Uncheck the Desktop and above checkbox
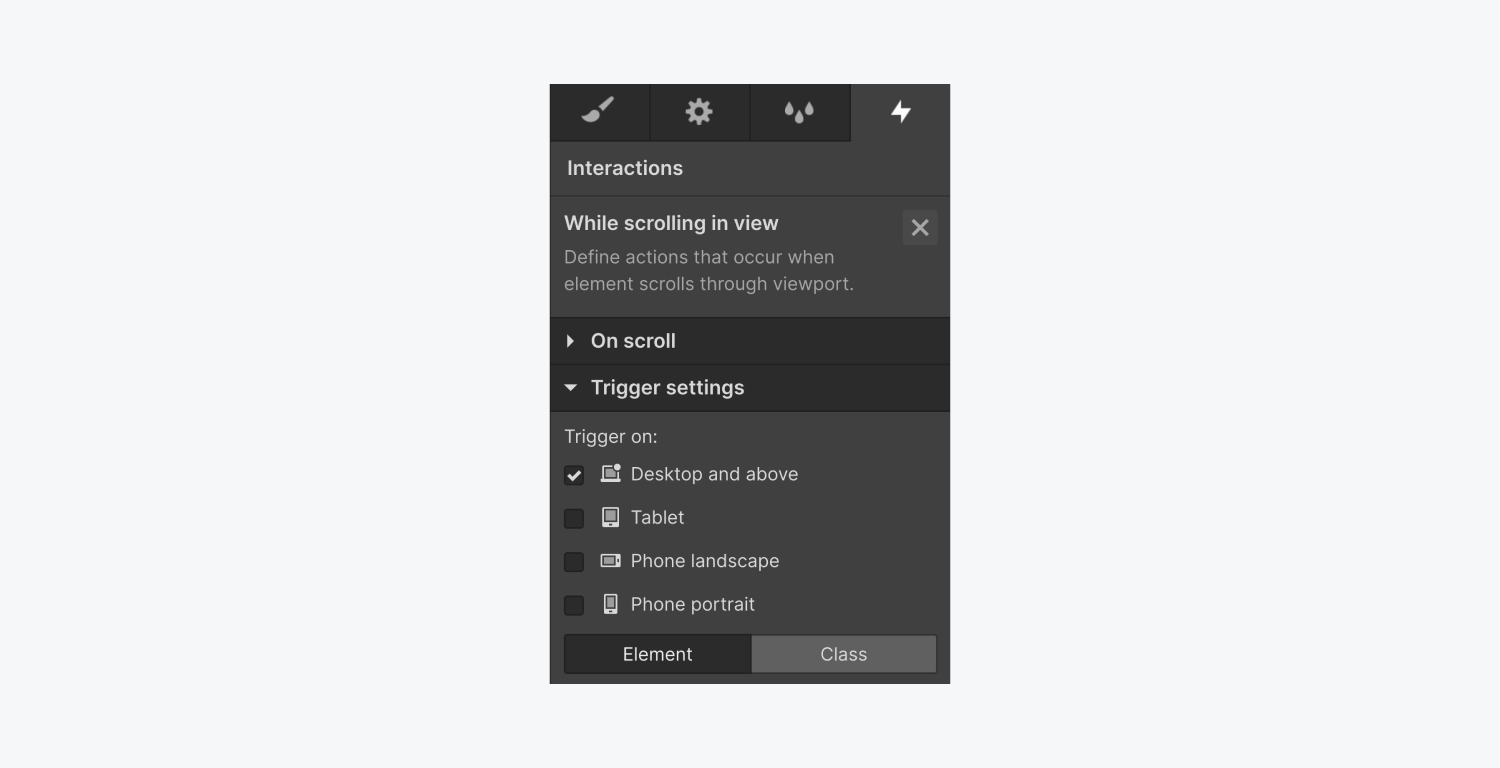 point(574,475)
